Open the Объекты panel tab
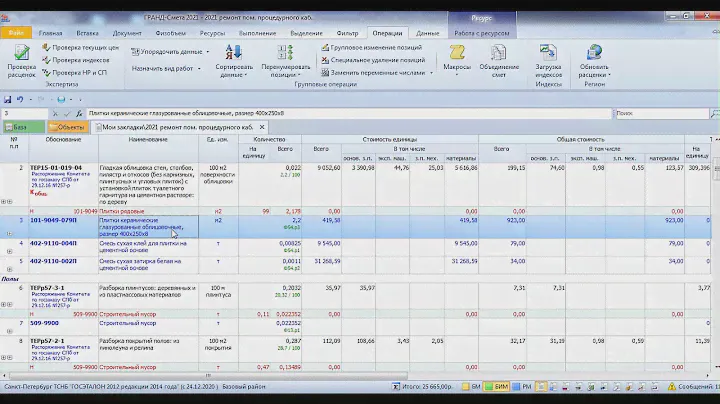This screenshot has height=404, width=720. (69, 127)
